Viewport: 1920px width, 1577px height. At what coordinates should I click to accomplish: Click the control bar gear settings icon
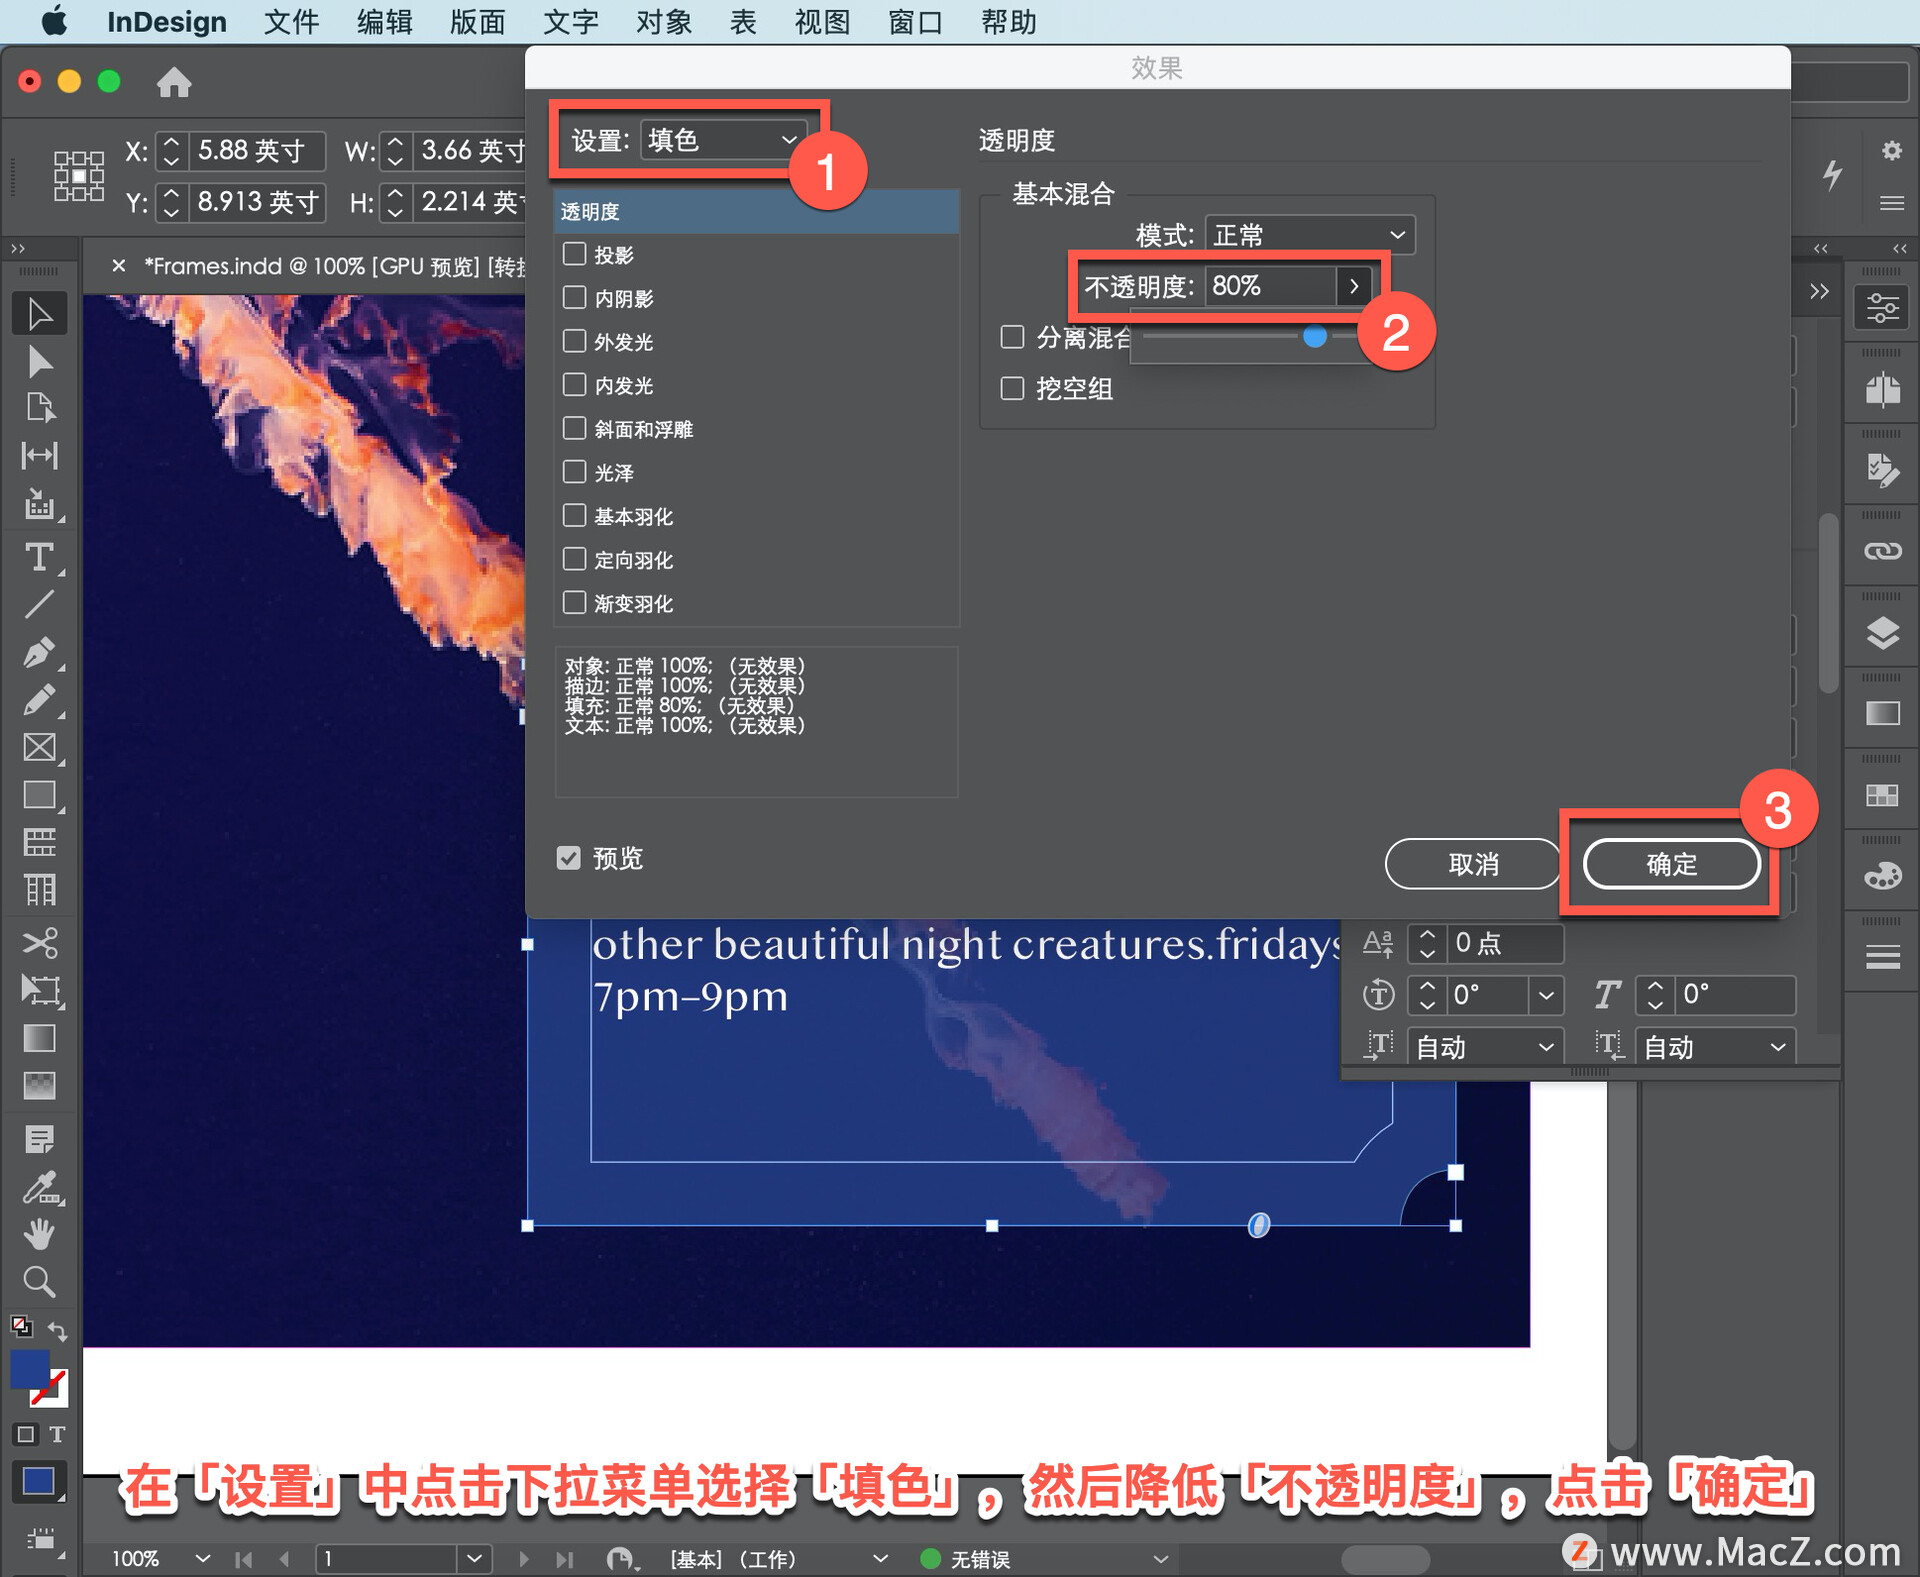point(1891,151)
